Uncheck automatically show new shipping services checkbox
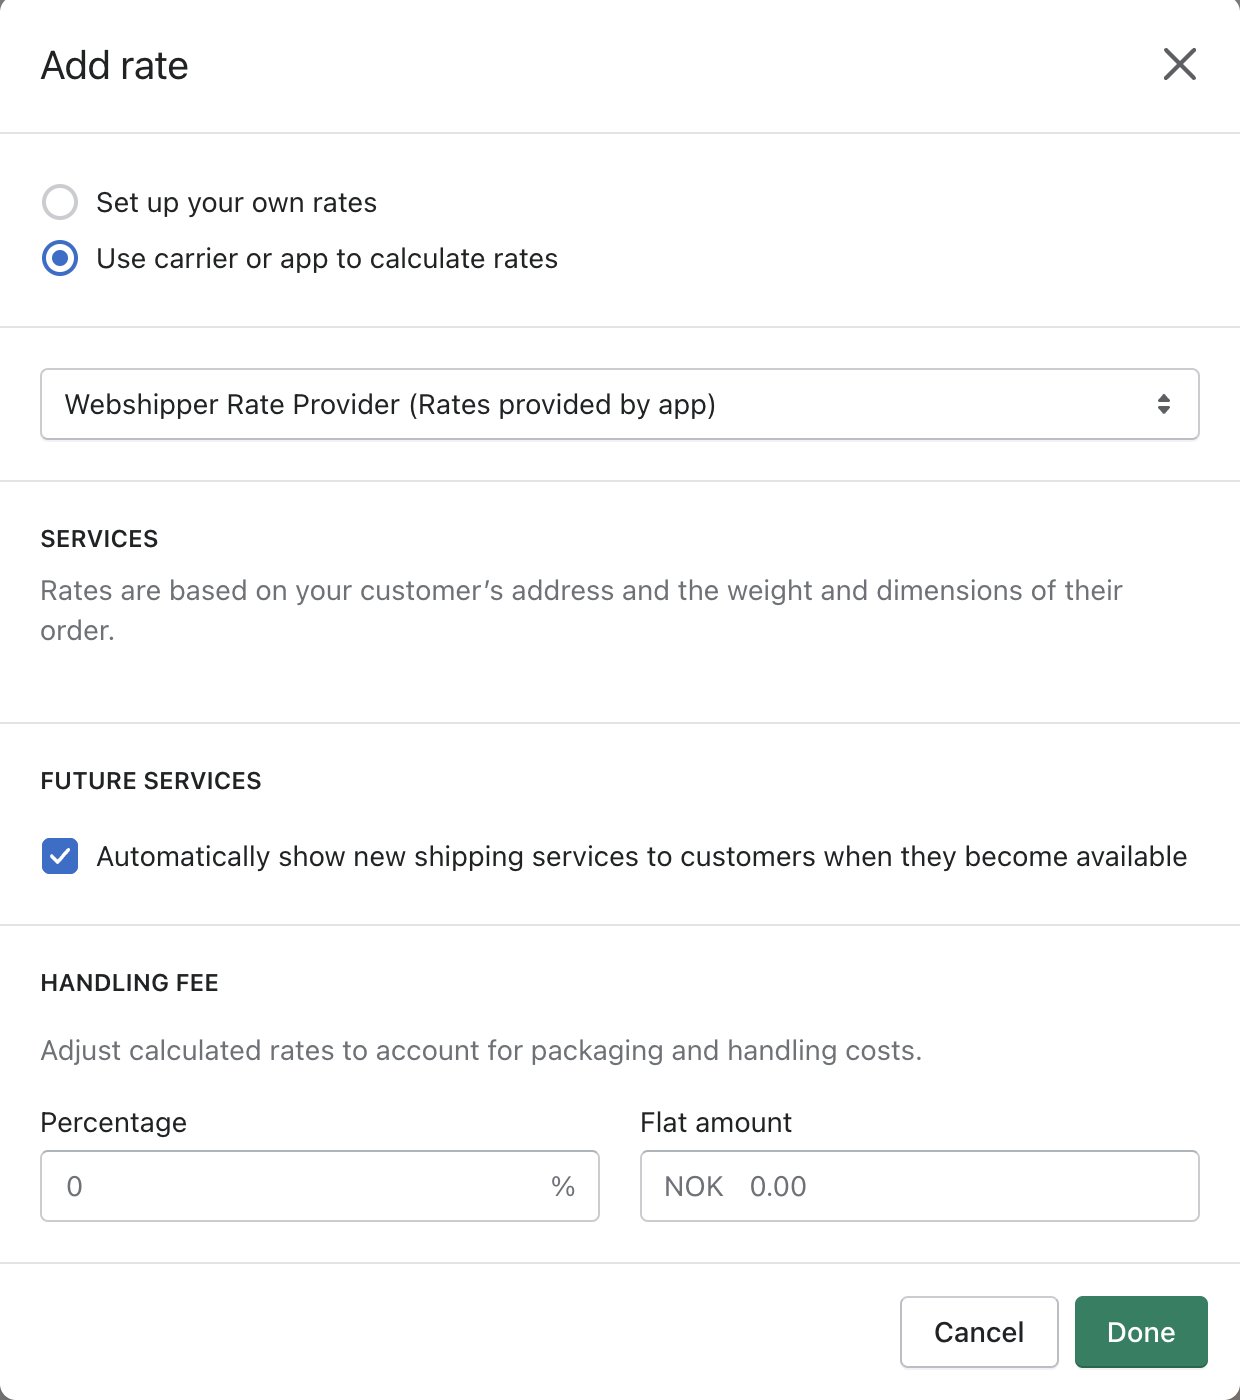The image size is (1240, 1400). [60, 856]
